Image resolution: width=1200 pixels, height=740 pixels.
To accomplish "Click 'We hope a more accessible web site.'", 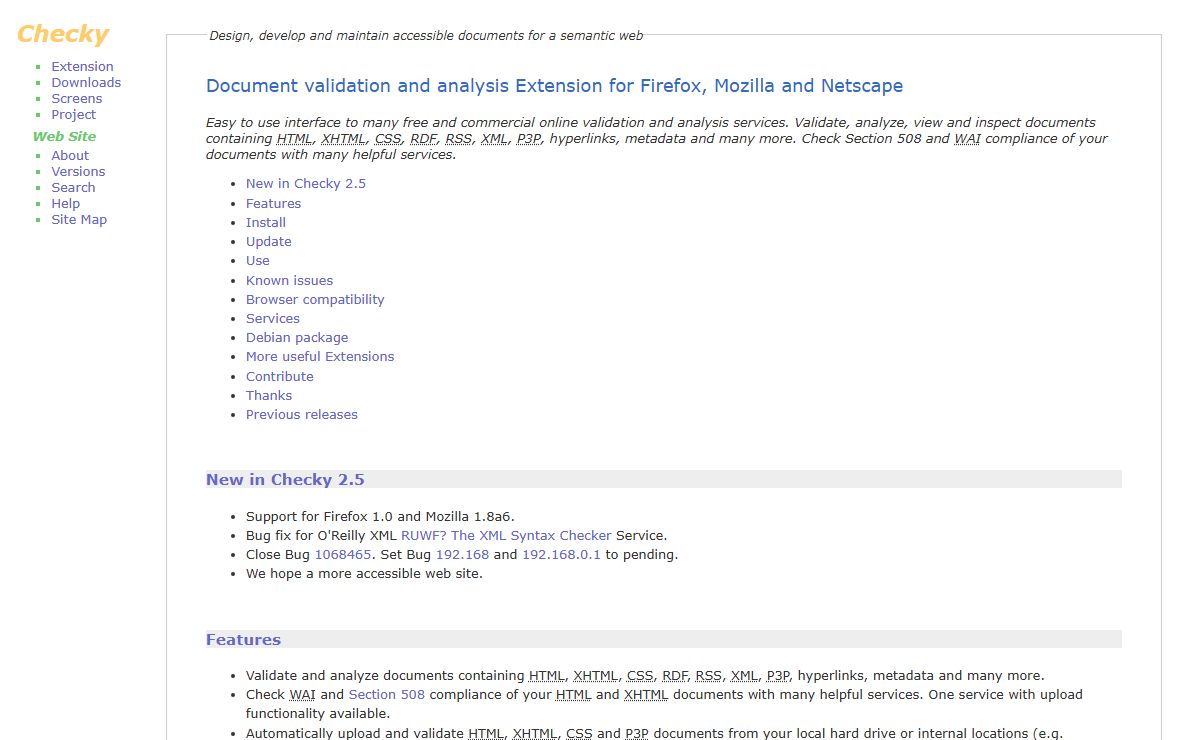I will tap(364, 574).
